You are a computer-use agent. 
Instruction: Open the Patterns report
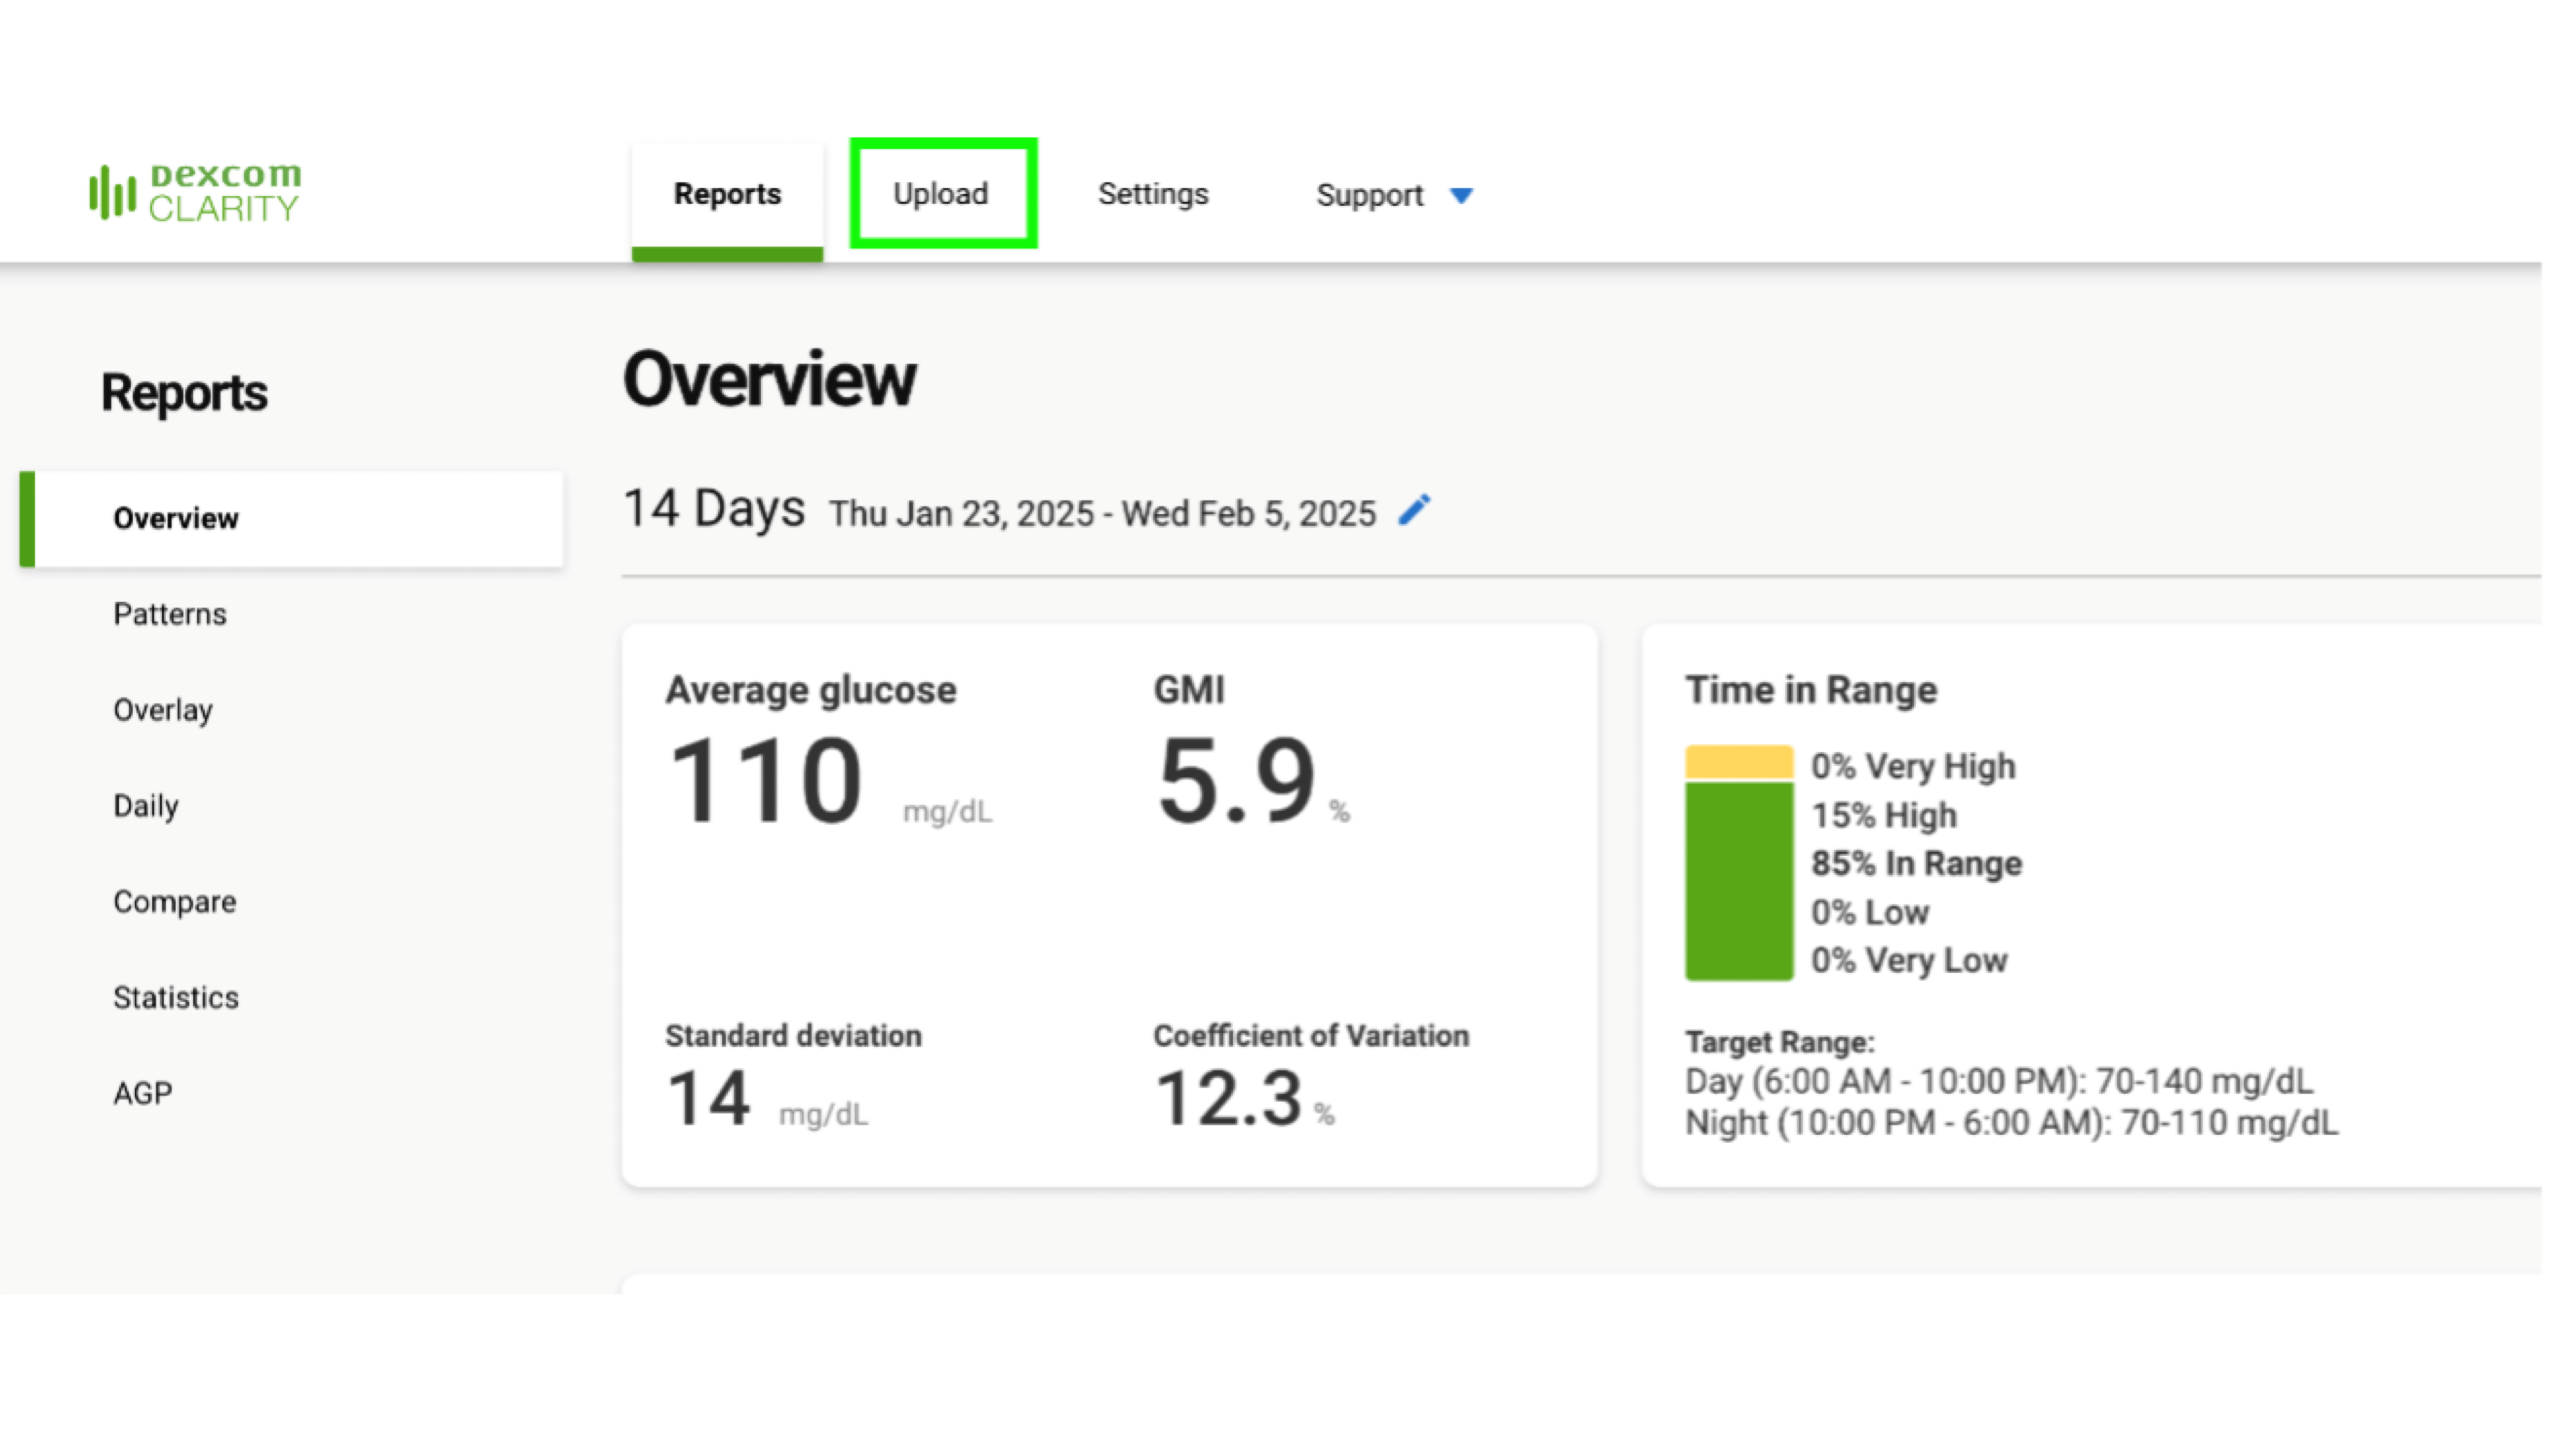click(170, 614)
